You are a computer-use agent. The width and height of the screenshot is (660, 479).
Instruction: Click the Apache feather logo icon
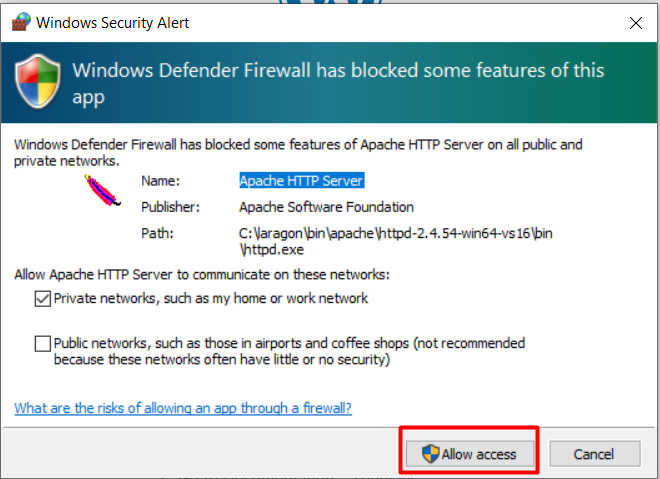click(x=102, y=191)
